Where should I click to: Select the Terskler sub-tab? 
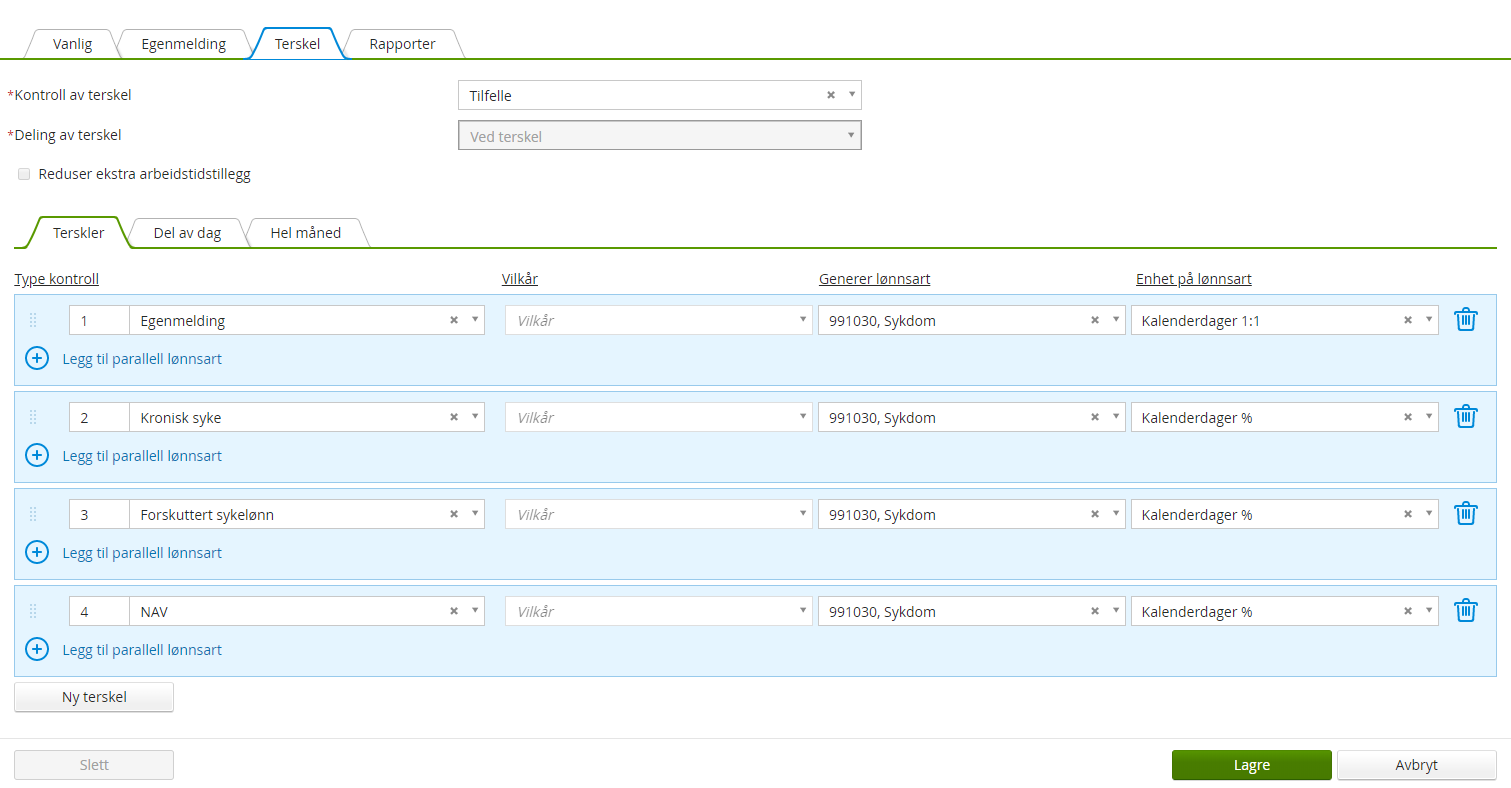point(78,233)
